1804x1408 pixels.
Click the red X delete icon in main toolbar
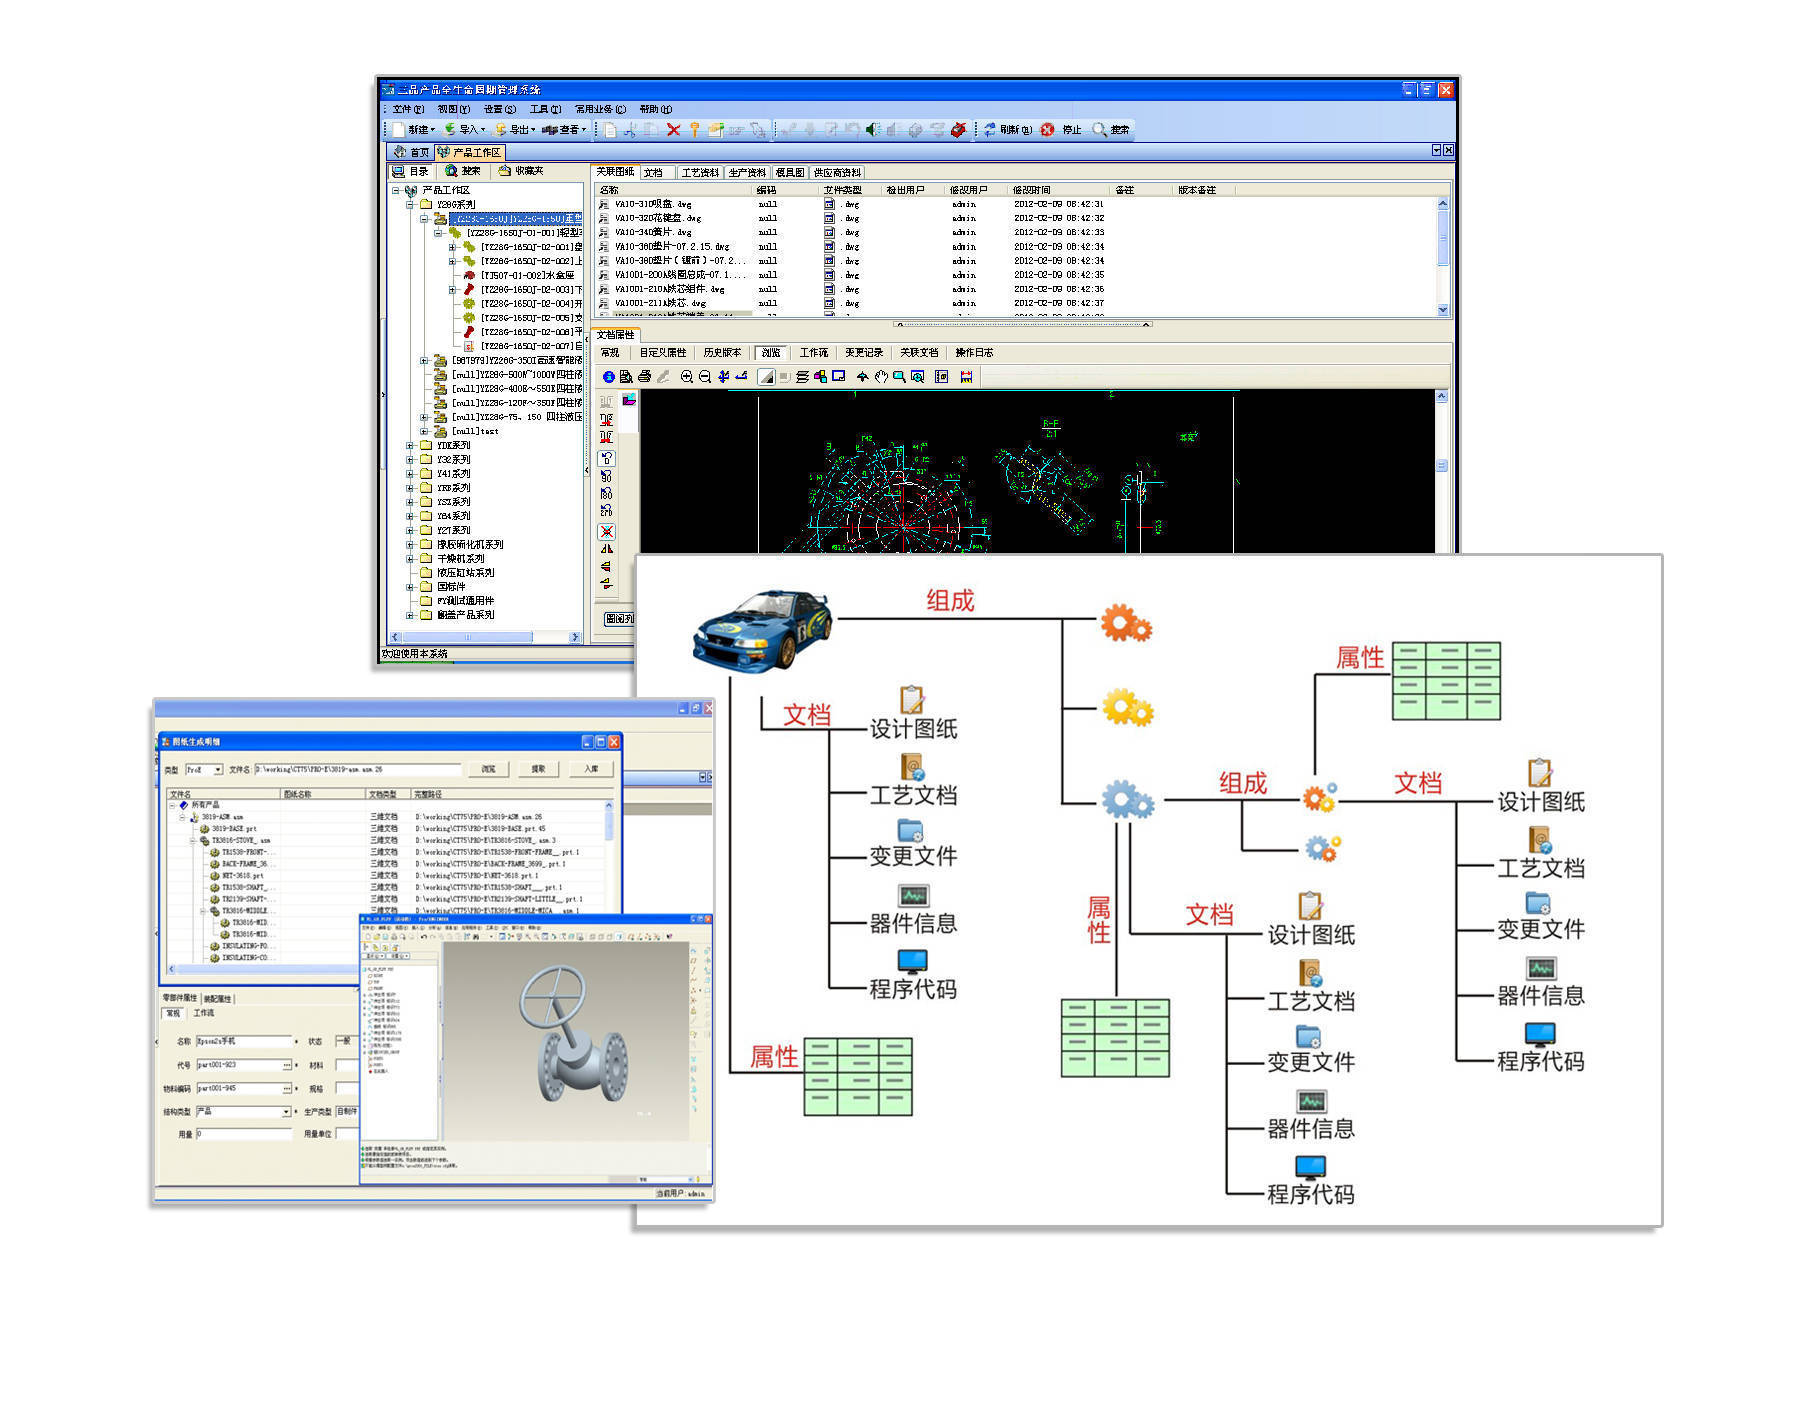click(x=673, y=130)
